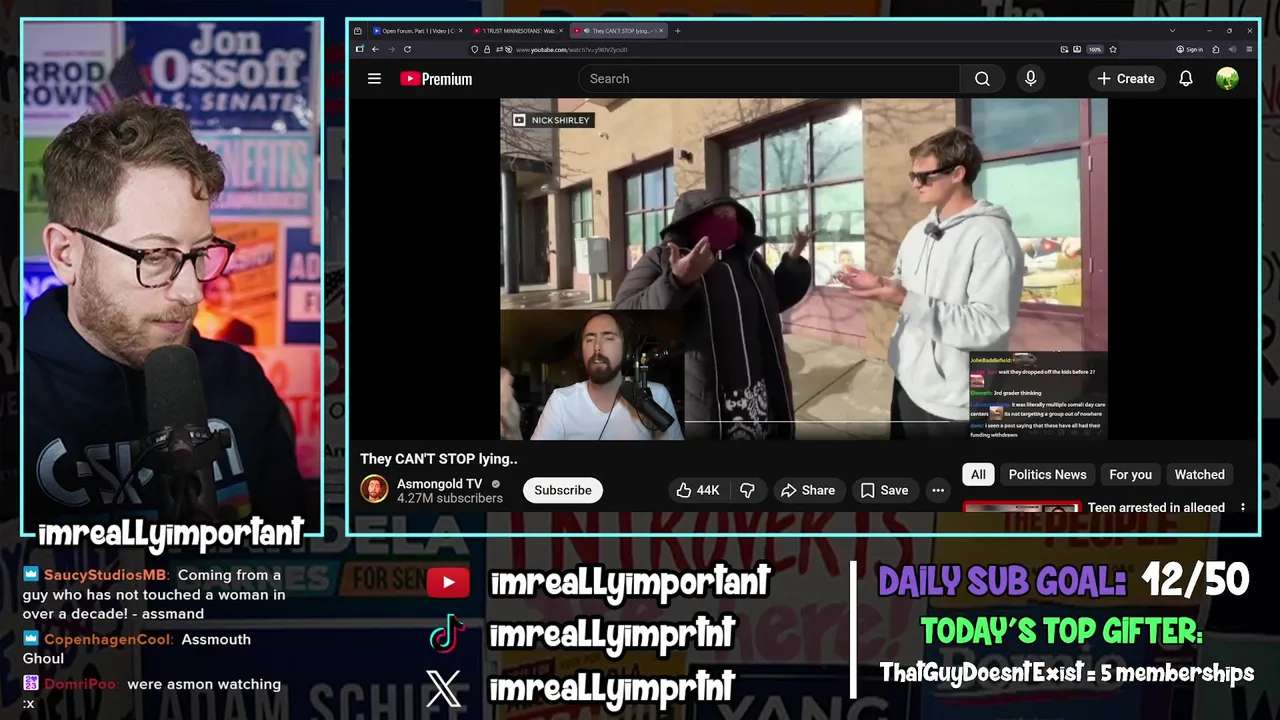Close the 'Open Forum, Part 1' tab

(461, 31)
